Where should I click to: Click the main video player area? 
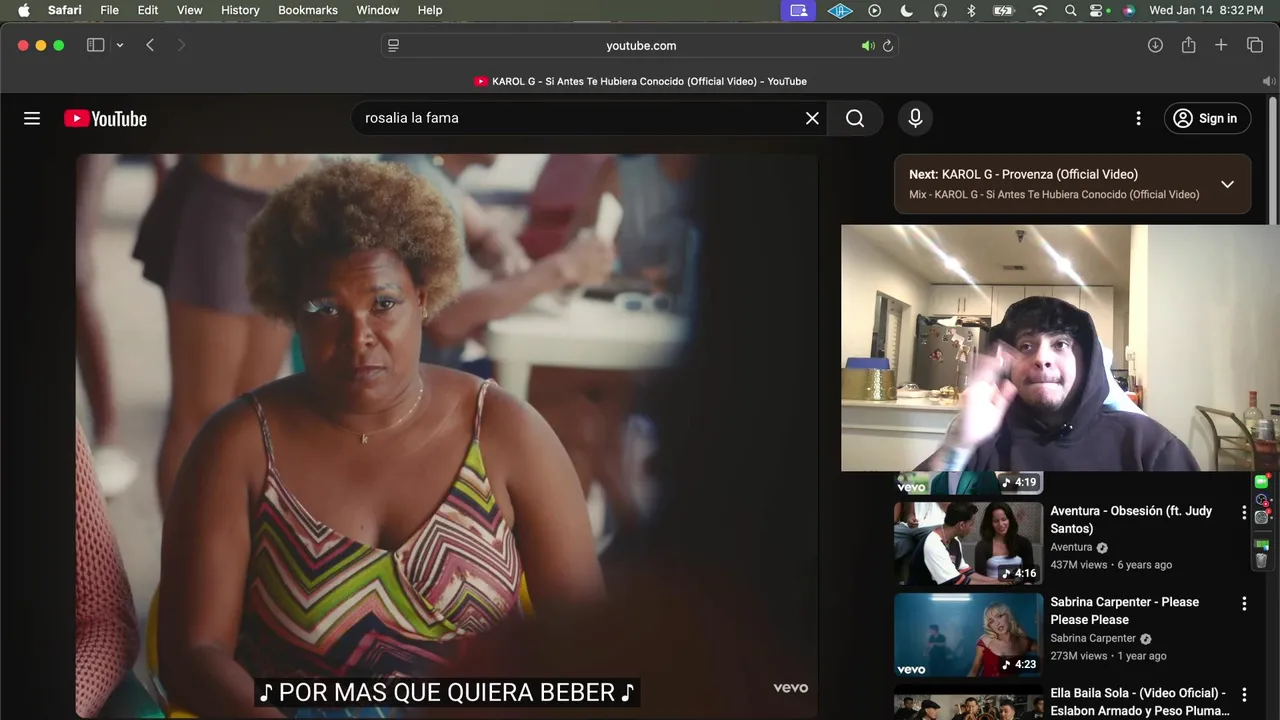447,436
